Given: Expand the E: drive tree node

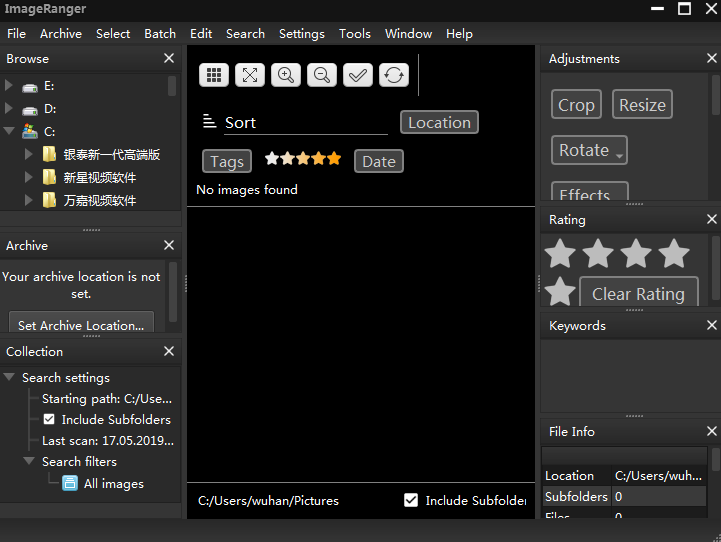Looking at the screenshot, I should tap(10, 86).
